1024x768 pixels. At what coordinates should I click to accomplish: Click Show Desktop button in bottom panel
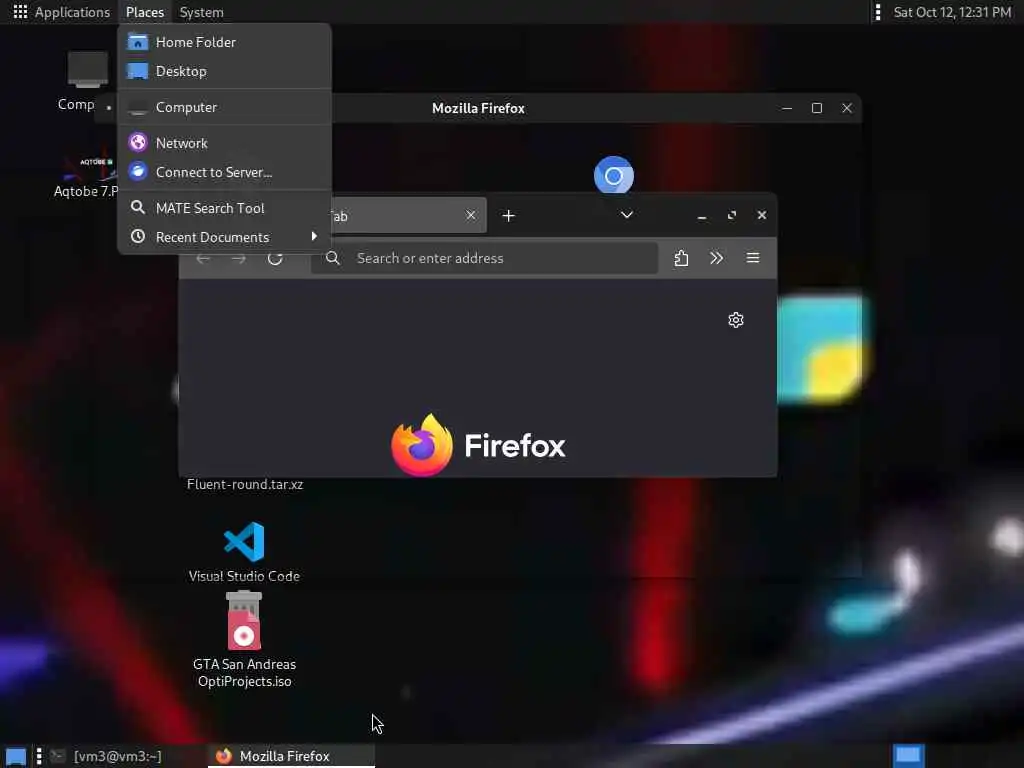pos(16,756)
